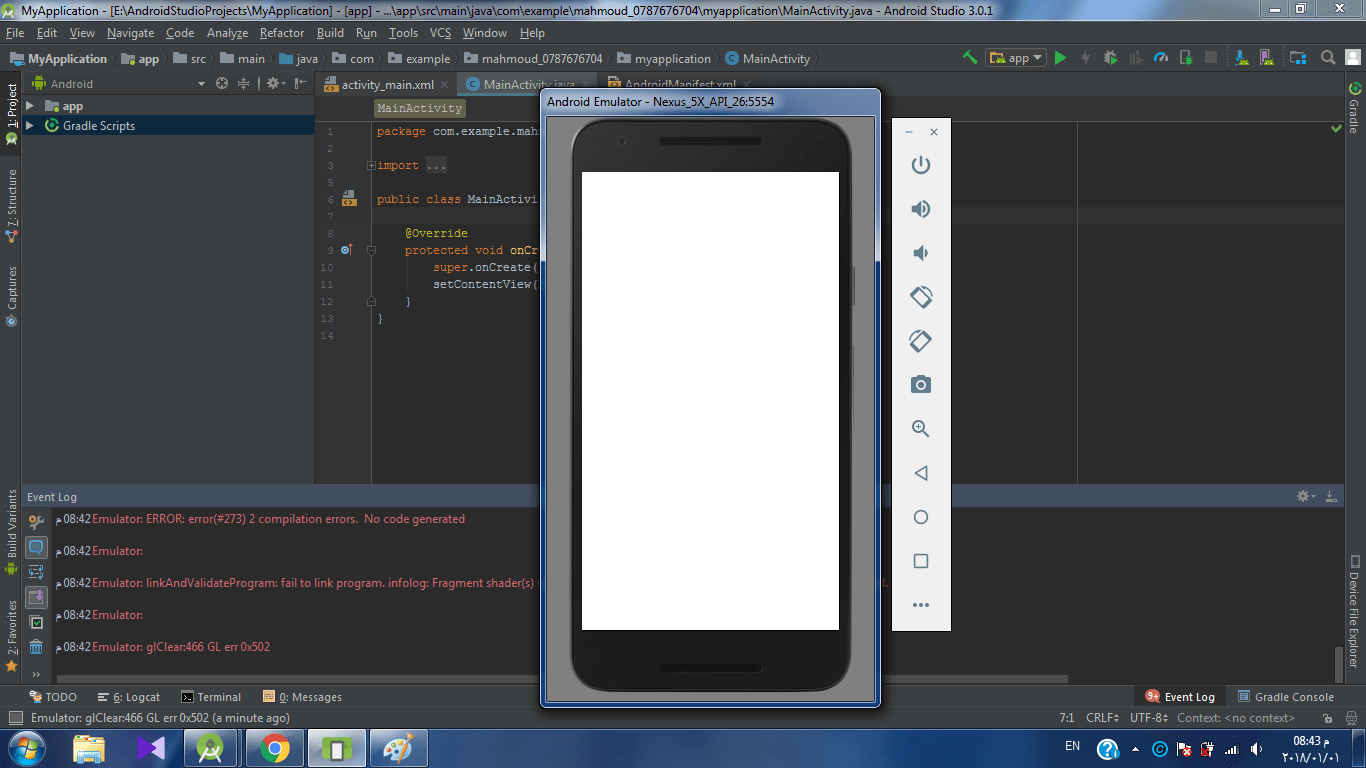Open the Build menu
Viewport: 1366px width, 768px height.
tap(330, 33)
